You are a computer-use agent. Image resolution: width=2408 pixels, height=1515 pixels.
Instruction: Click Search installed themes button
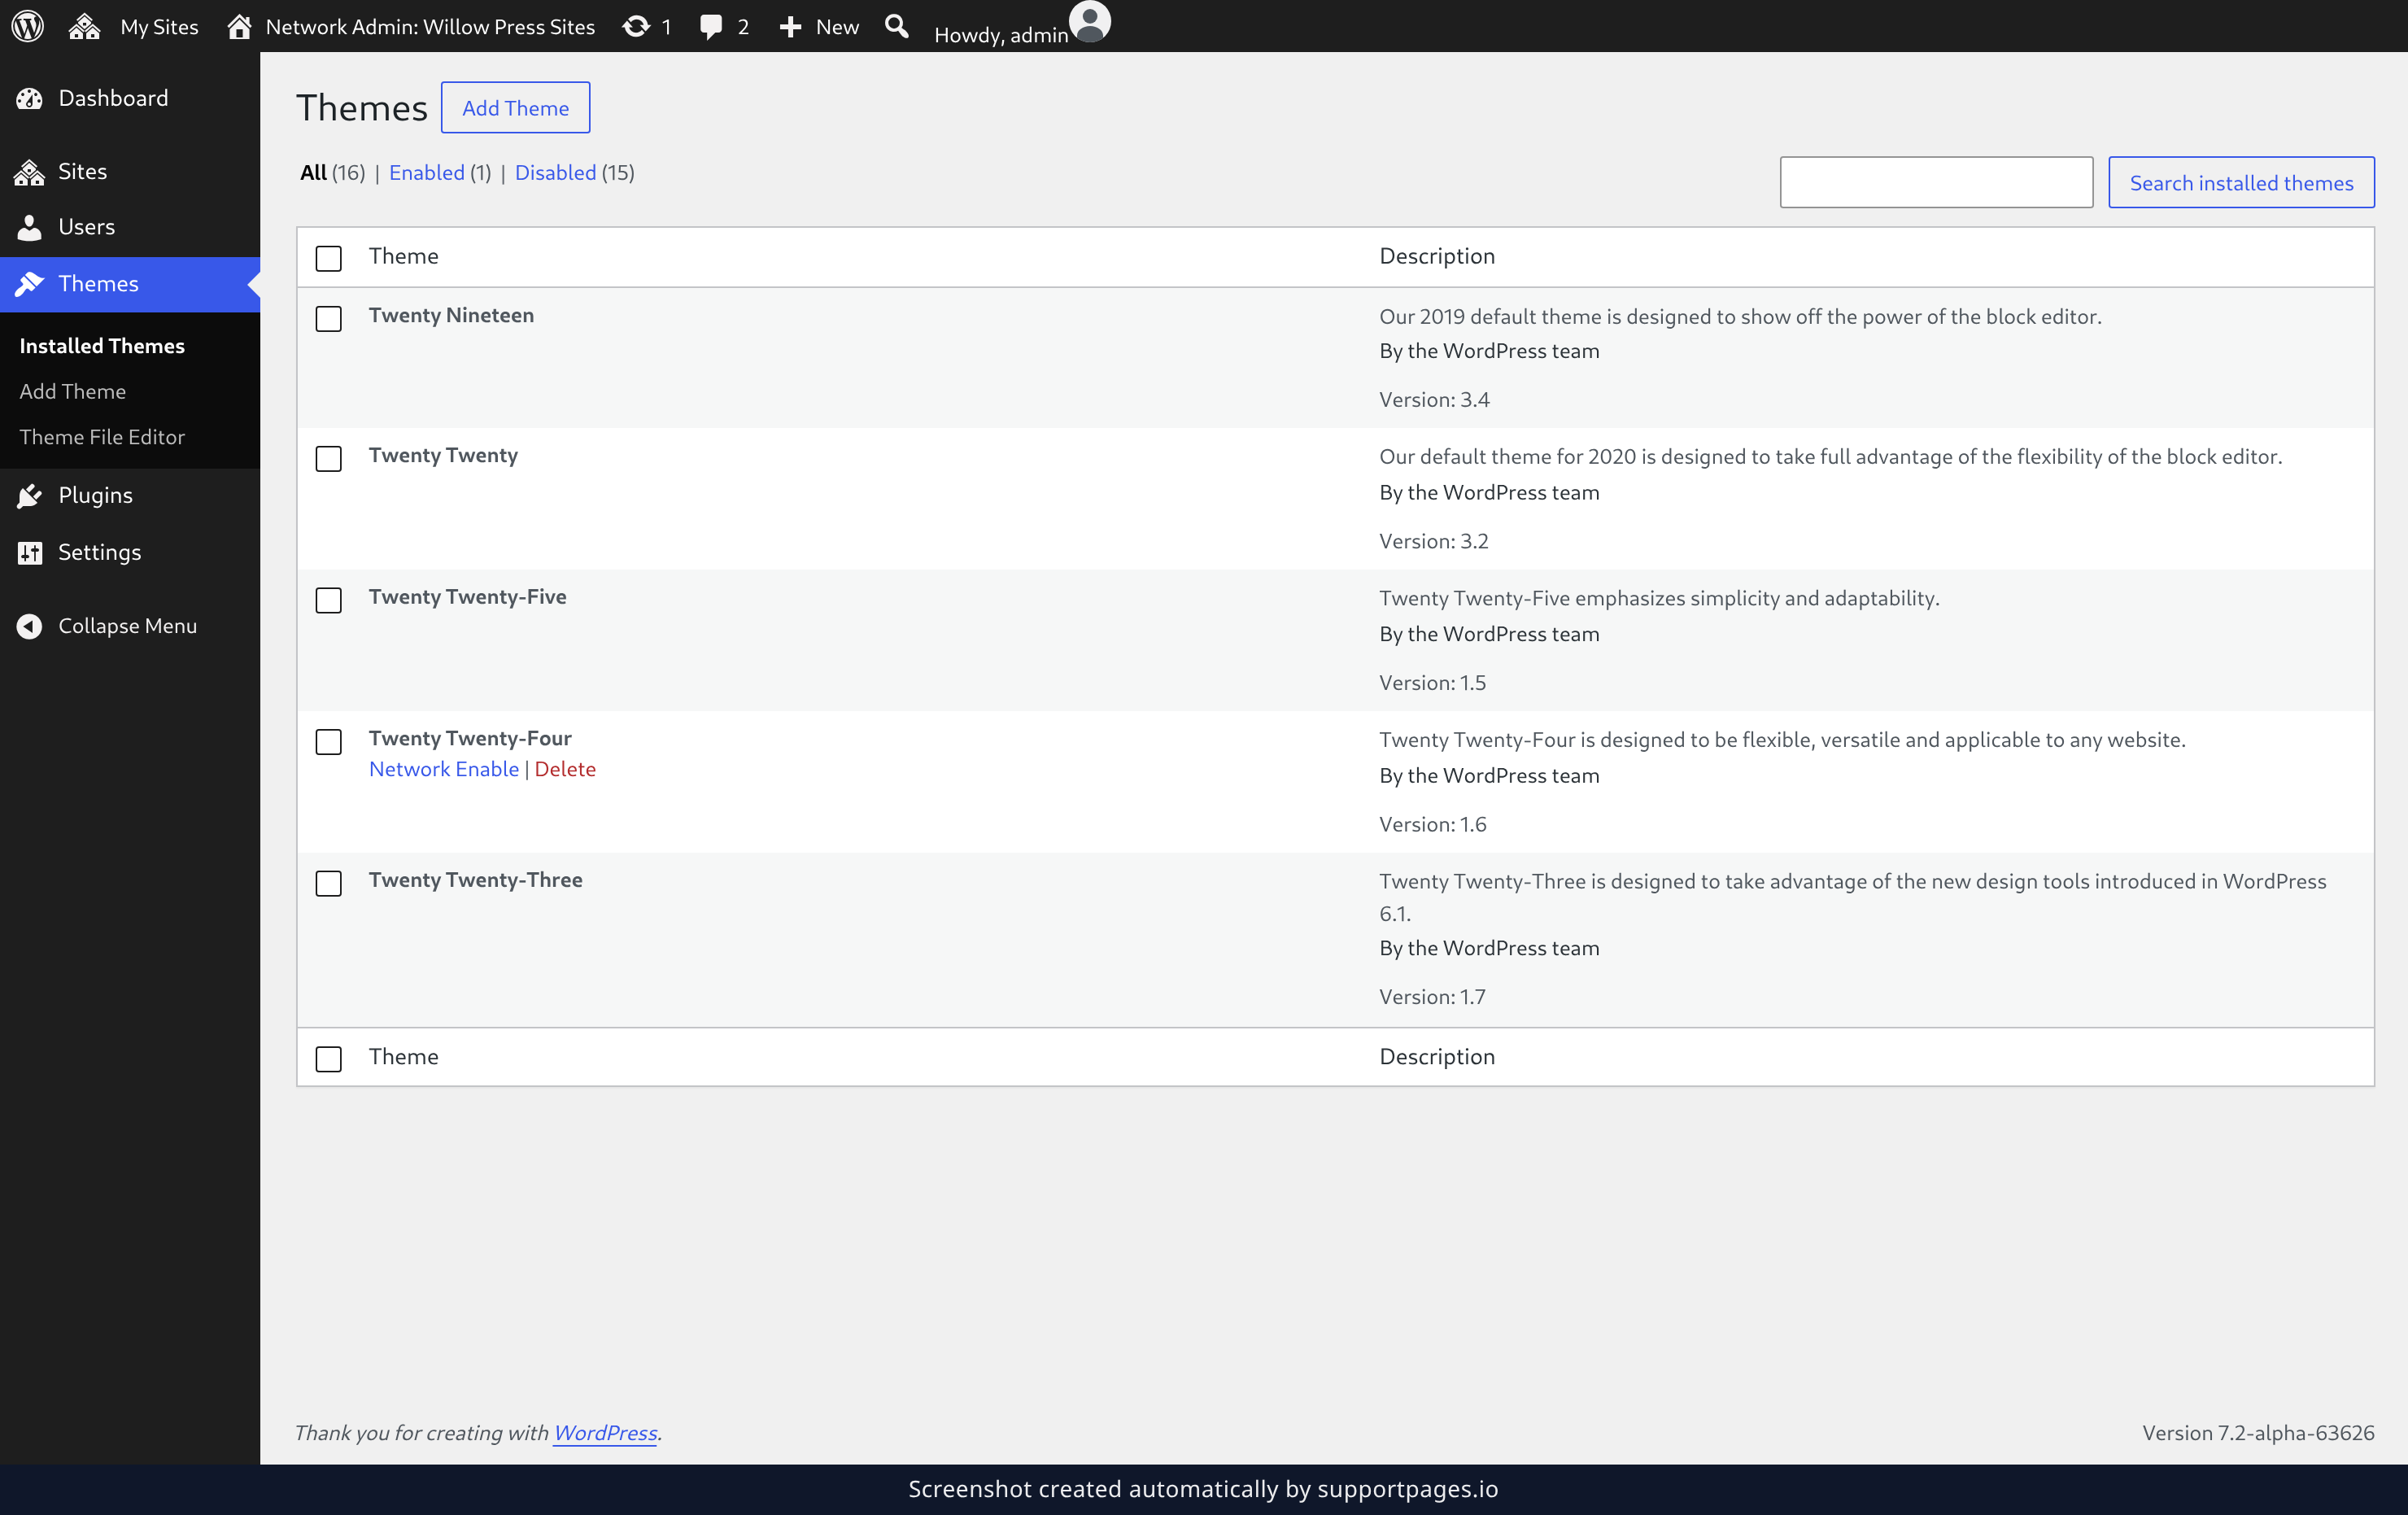point(2241,182)
